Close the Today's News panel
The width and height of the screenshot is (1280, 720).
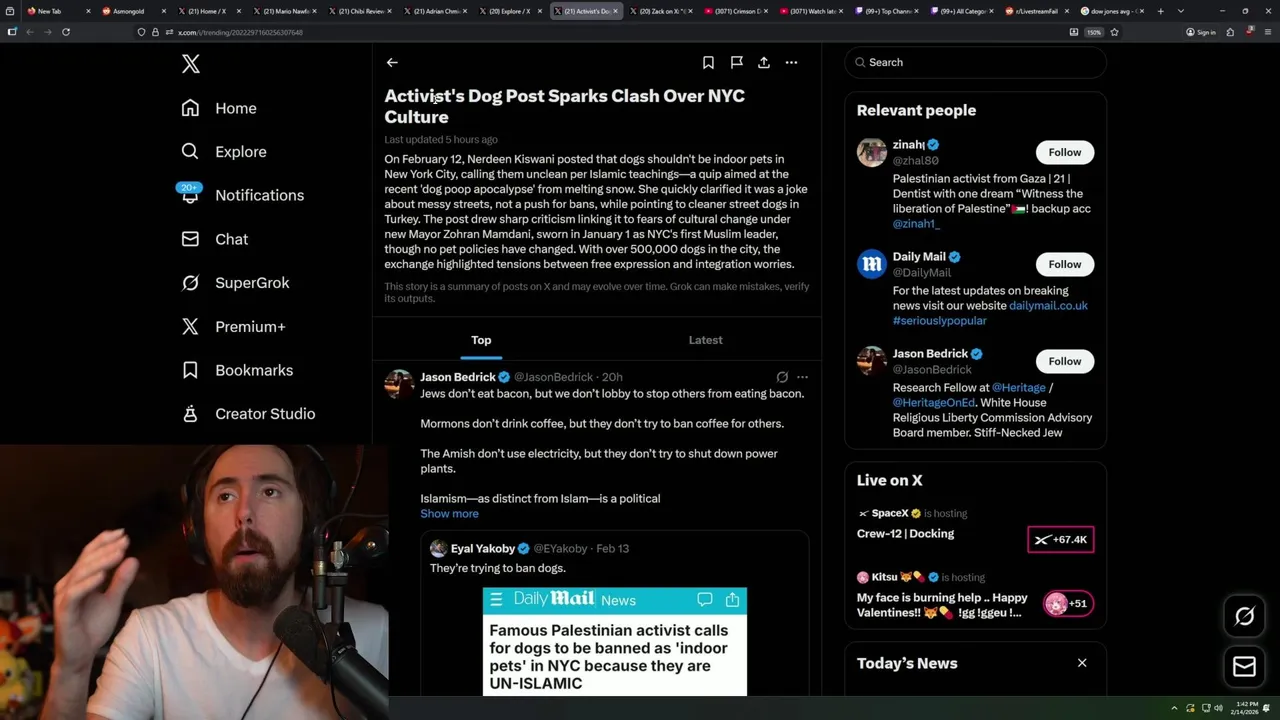[x=1082, y=663]
